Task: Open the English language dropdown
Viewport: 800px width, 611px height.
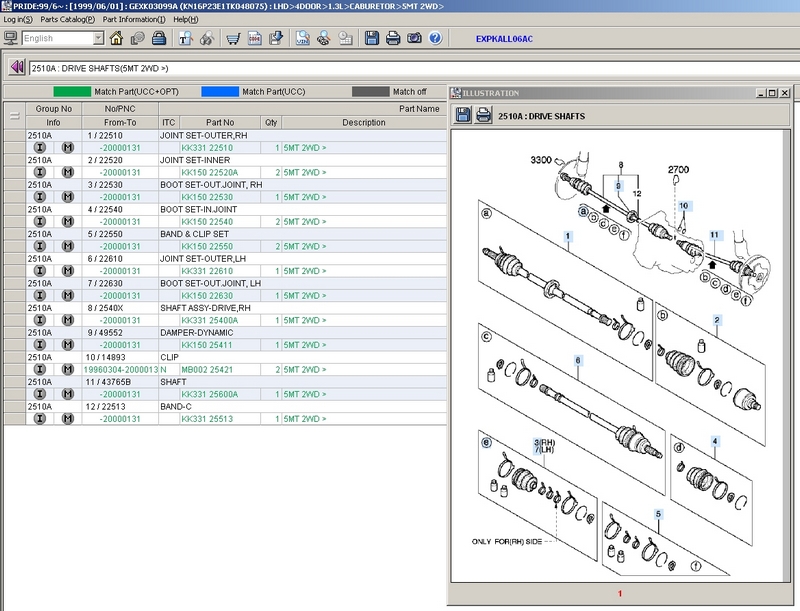Action: tap(98, 39)
